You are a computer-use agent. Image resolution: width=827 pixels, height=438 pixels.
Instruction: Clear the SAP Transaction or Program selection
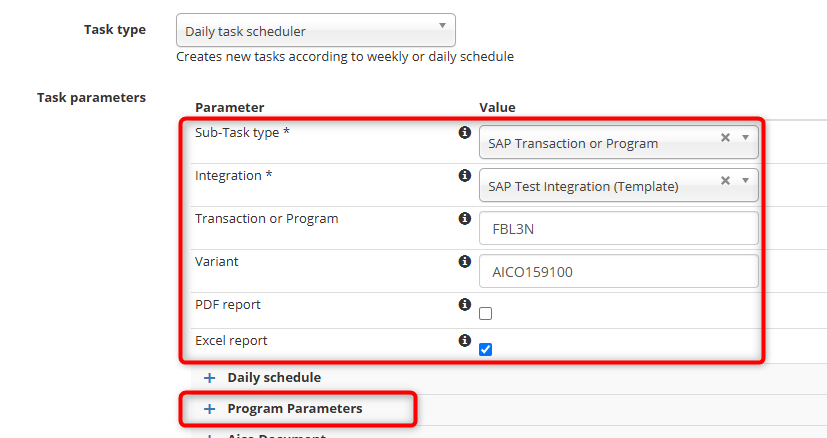point(725,138)
